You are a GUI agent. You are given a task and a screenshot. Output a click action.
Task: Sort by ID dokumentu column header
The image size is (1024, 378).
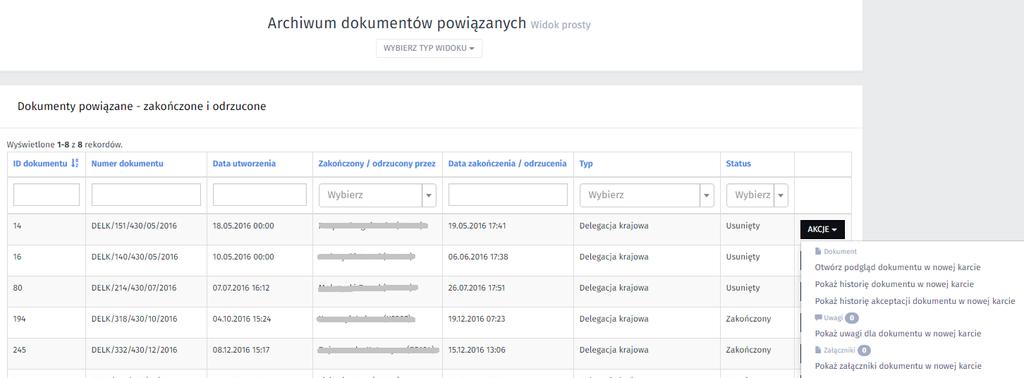pos(40,164)
